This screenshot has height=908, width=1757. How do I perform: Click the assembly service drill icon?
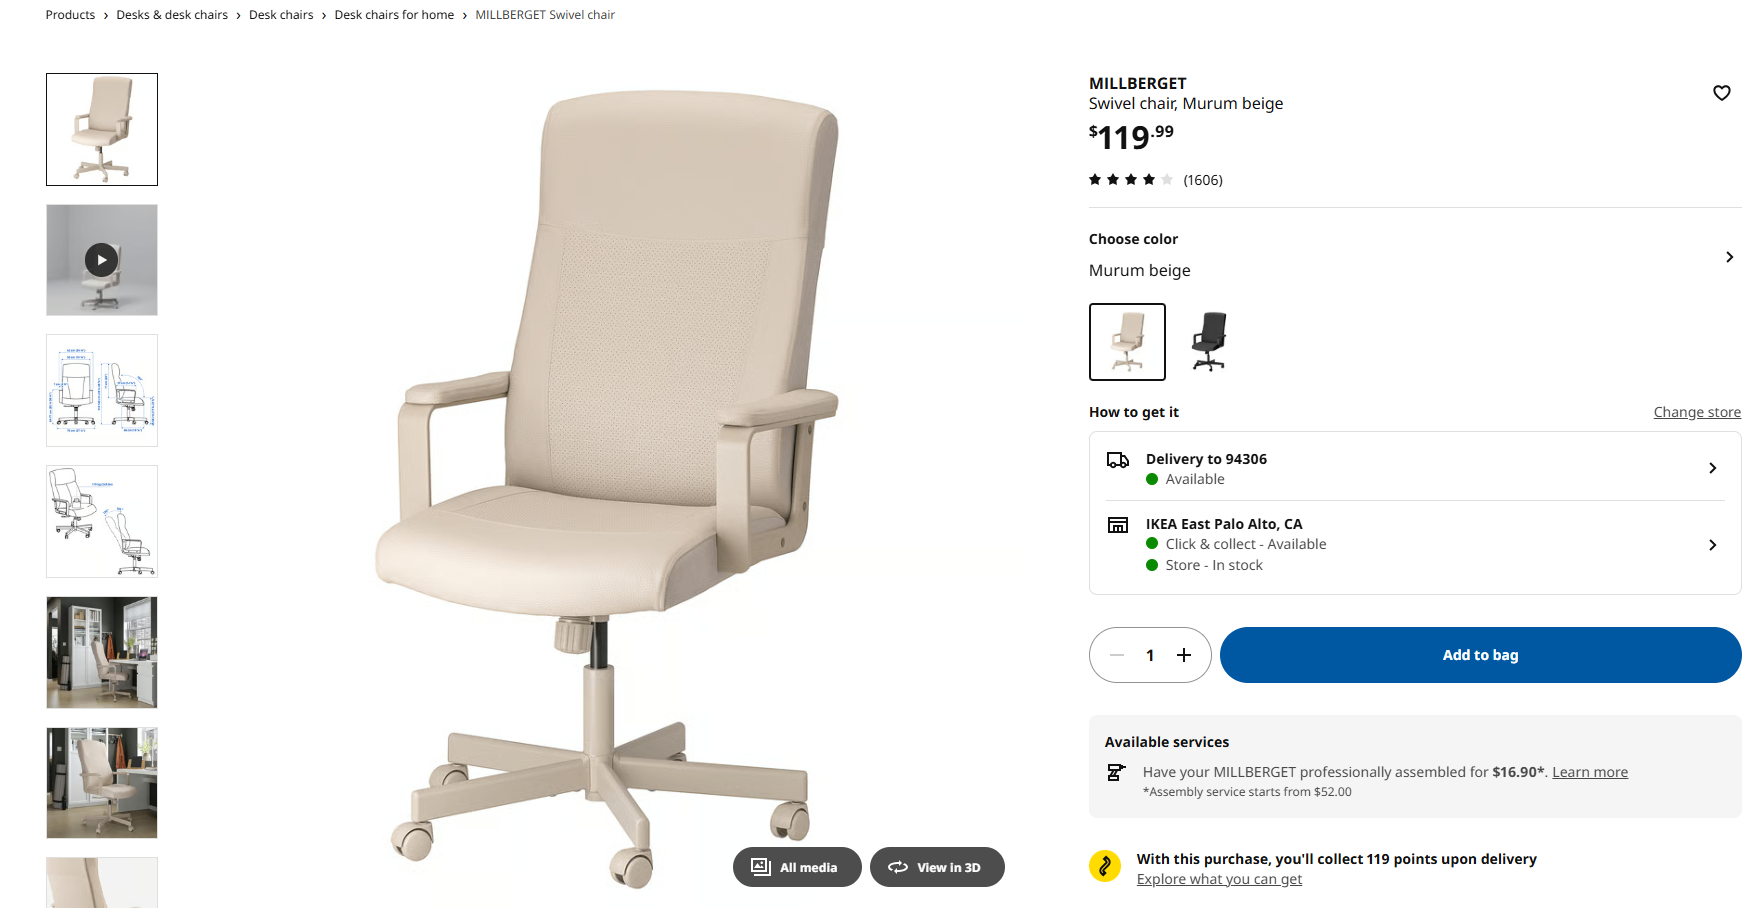(x=1116, y=772)
